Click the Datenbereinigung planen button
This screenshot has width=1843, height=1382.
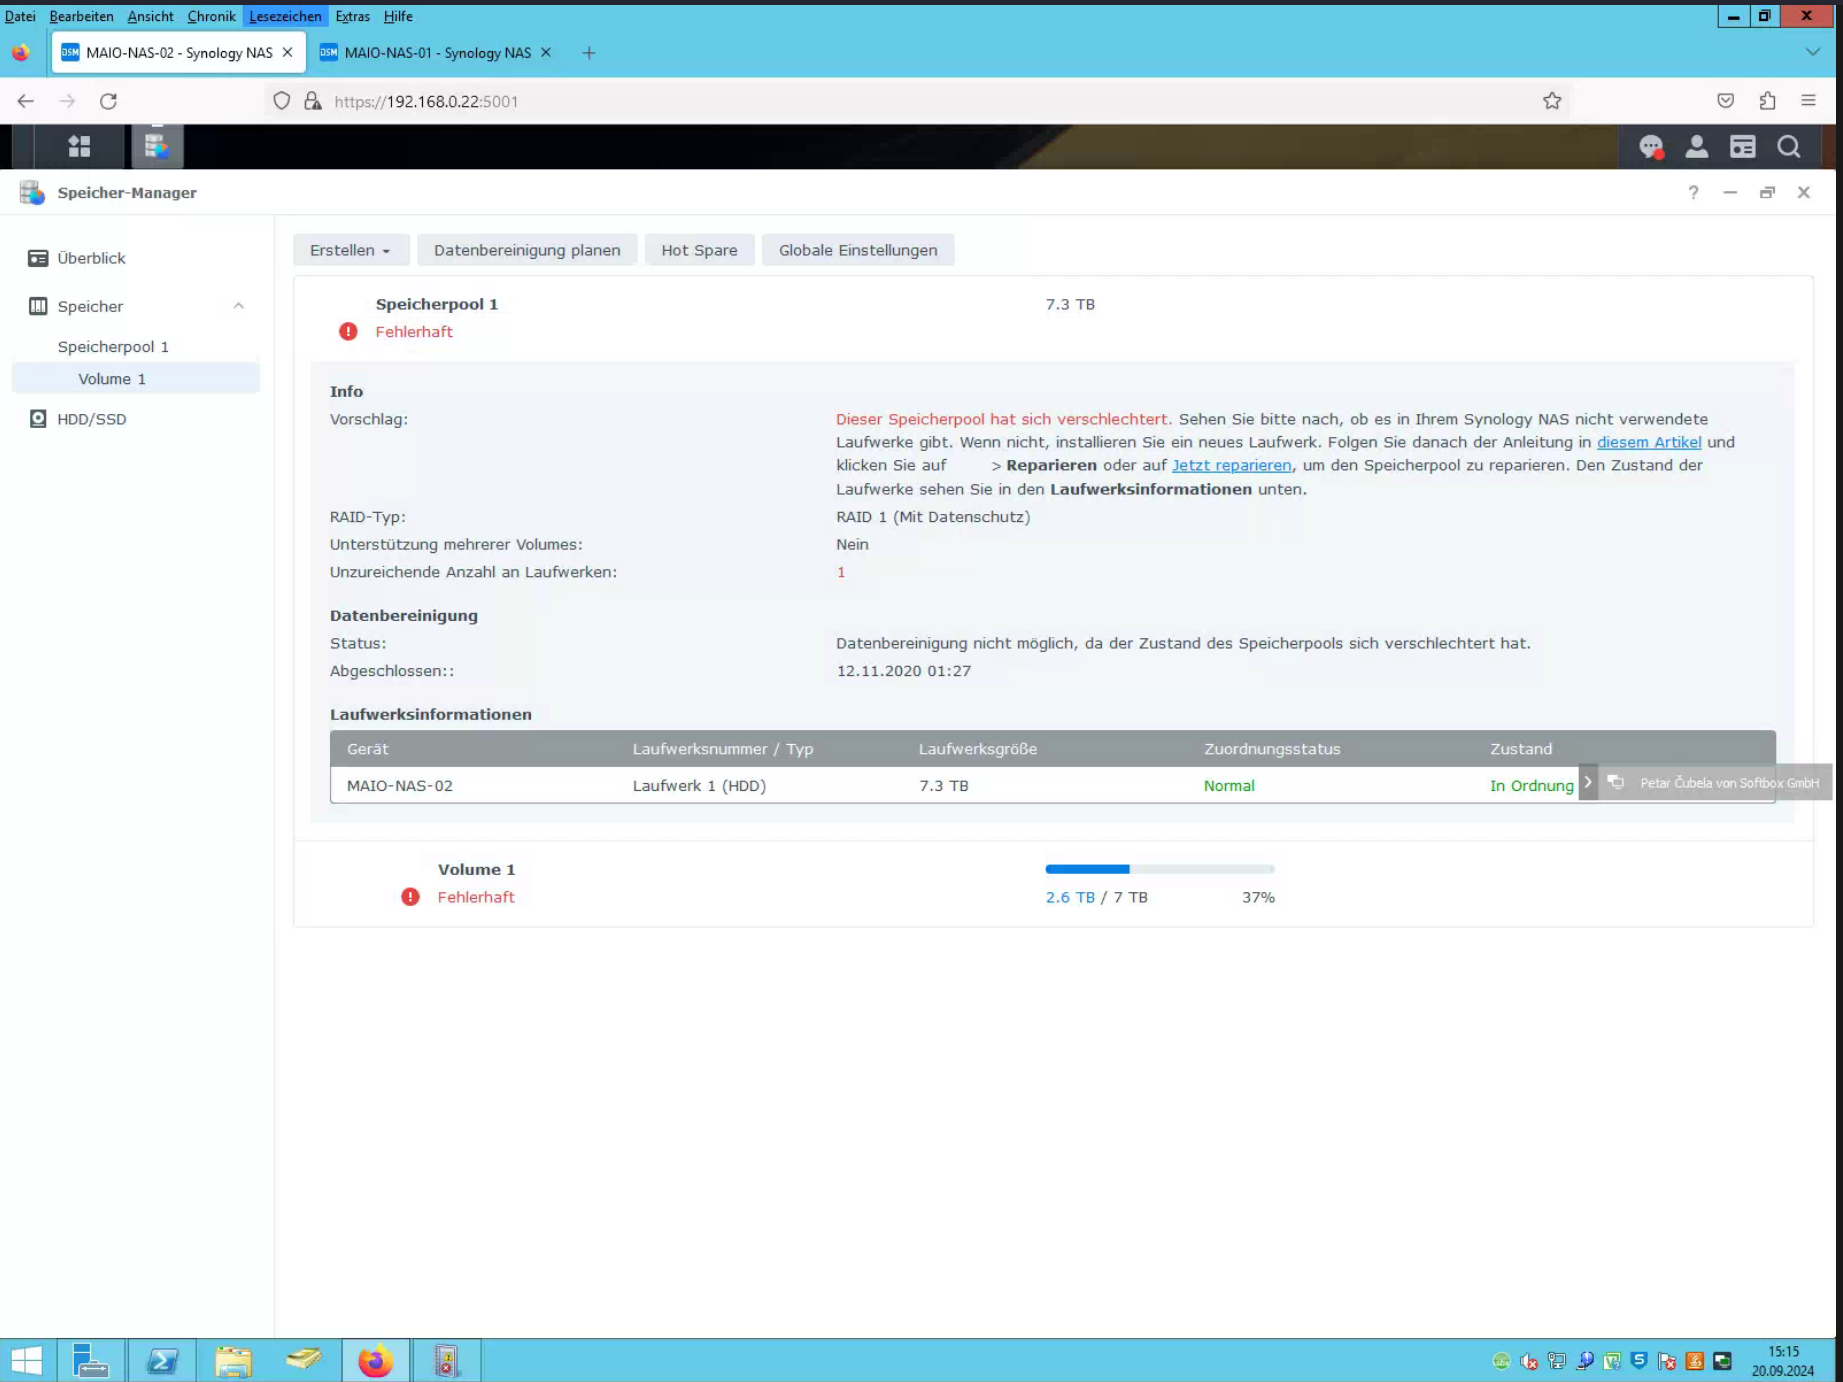point(526,250)
